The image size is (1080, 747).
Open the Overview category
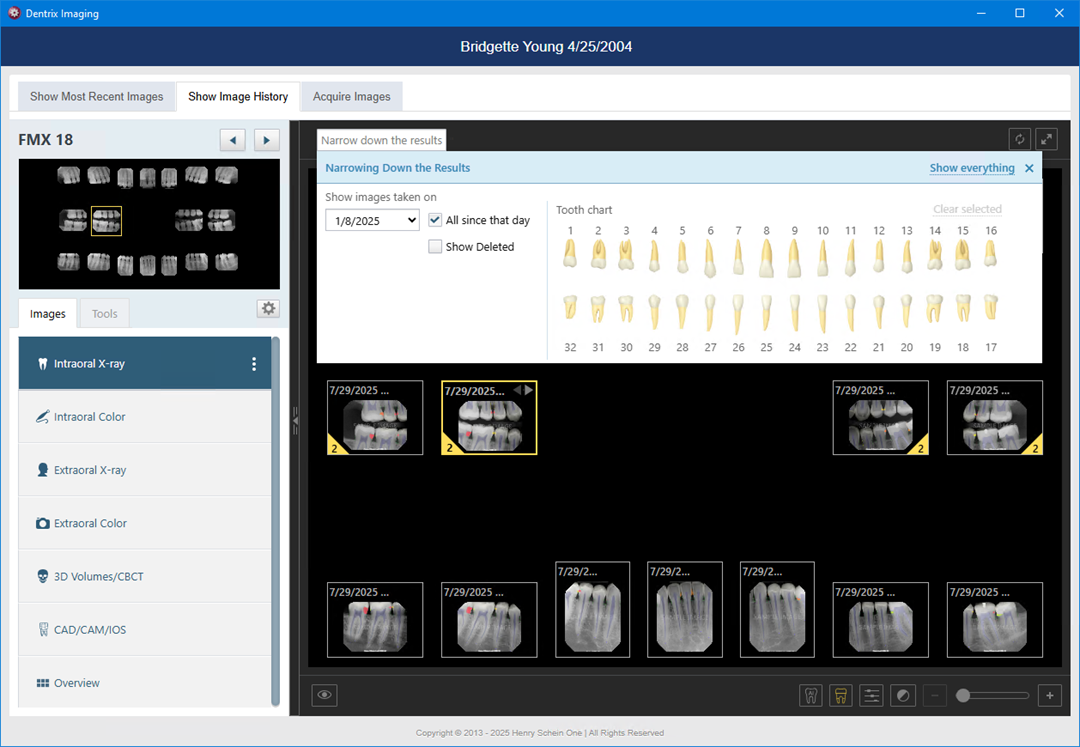coord(145,683)
